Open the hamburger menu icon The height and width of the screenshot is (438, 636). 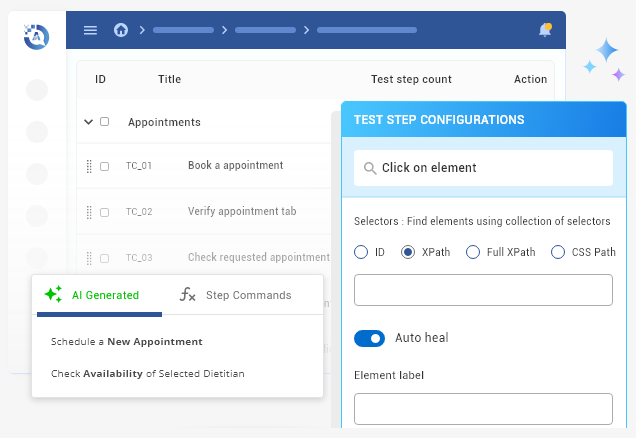(x=90, y=30)
